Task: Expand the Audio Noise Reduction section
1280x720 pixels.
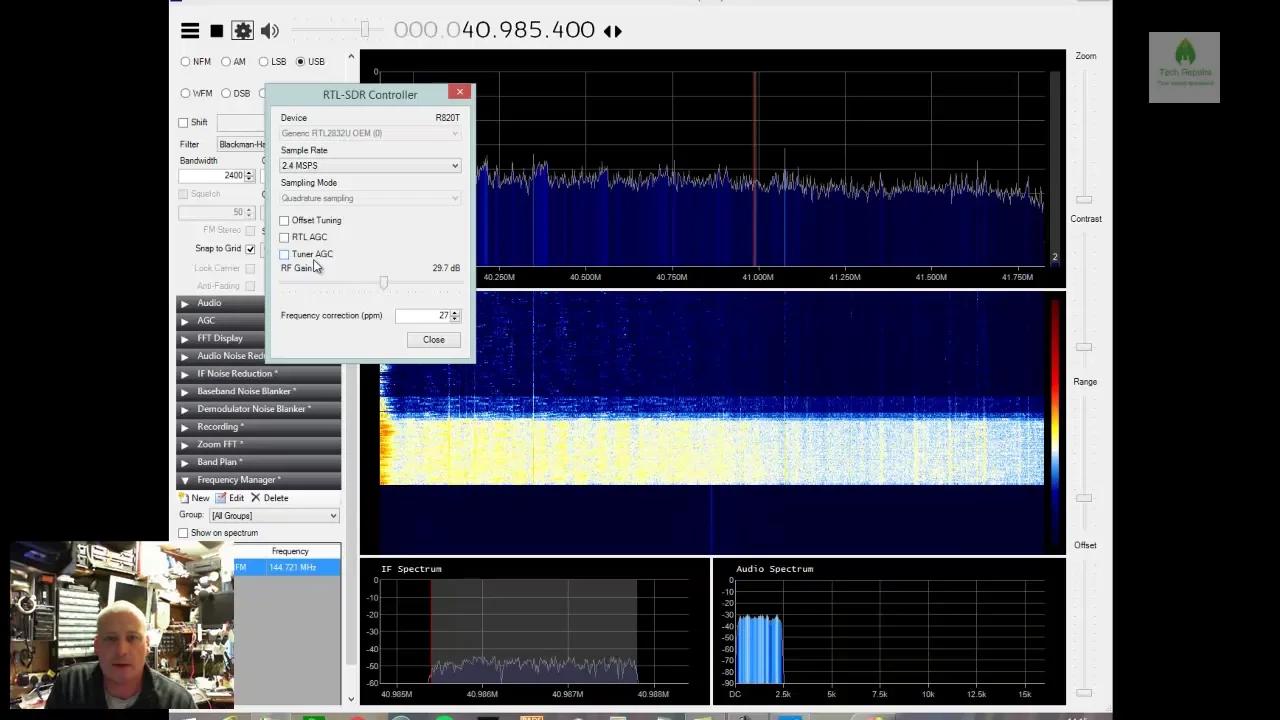Action: (231, 356)
